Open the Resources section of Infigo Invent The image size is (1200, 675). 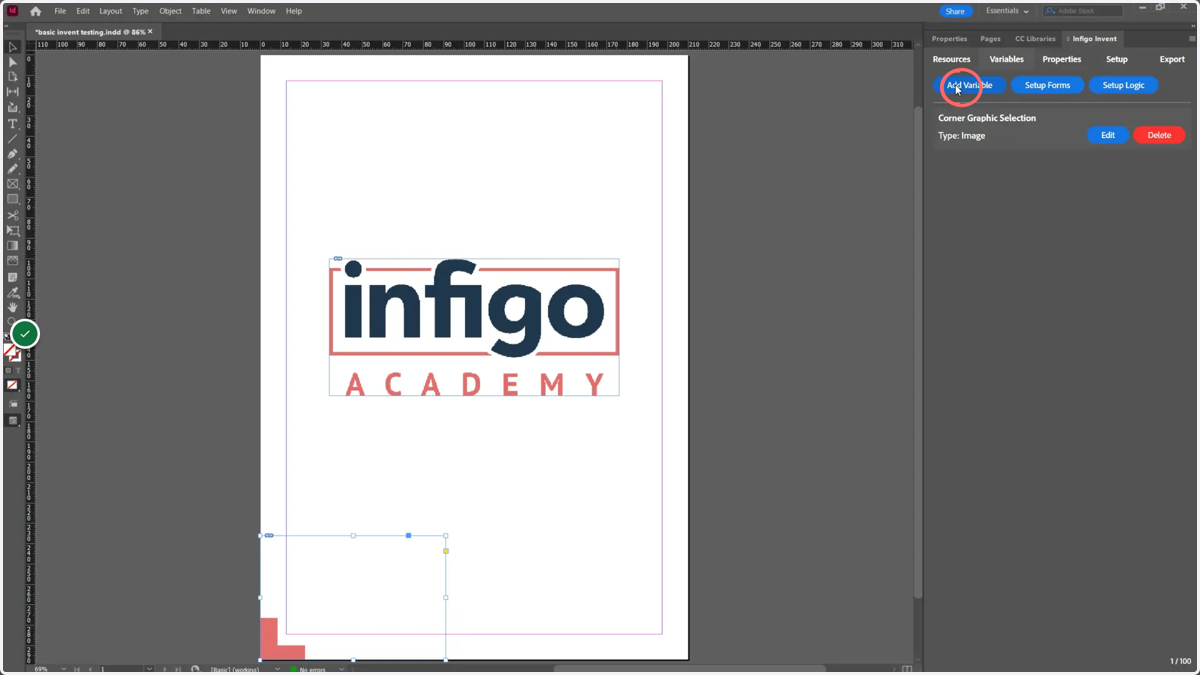pyautogui.click(x=952, y=59)
